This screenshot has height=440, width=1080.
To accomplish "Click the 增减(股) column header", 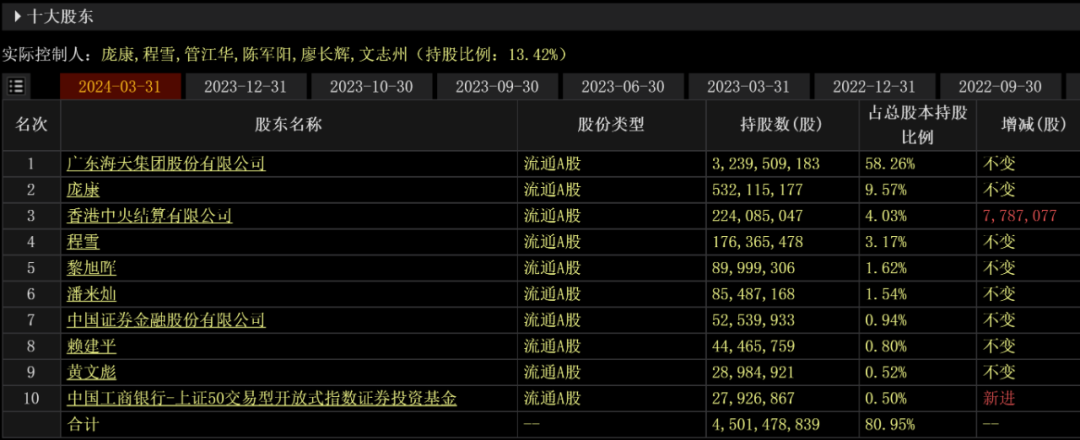I will pos(1028,125).
